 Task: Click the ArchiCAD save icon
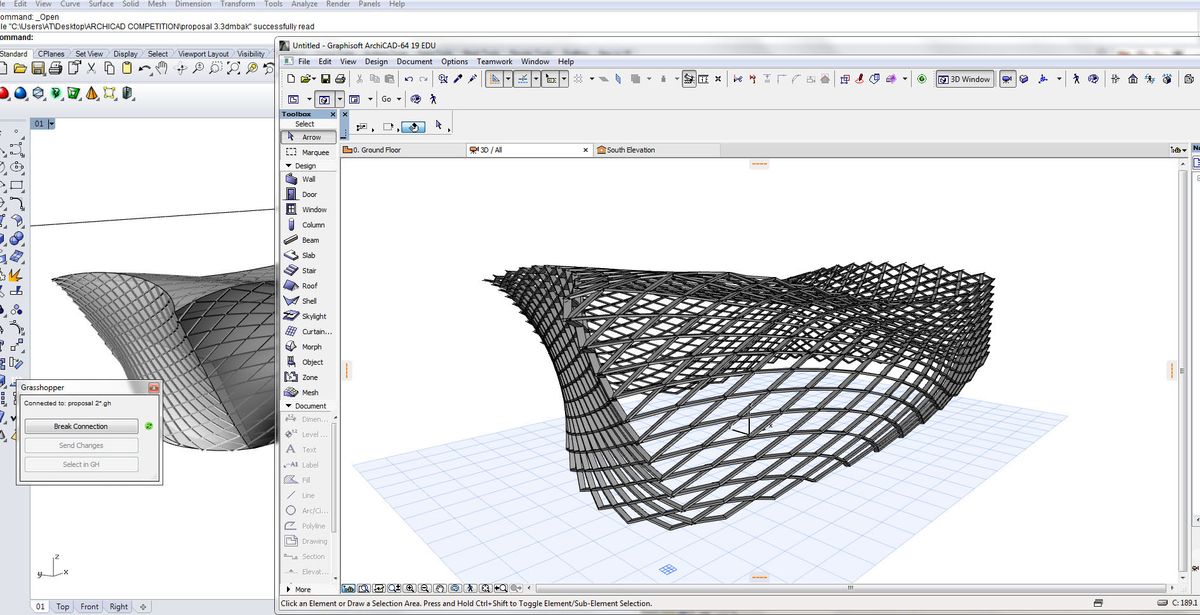pos(325,79)
